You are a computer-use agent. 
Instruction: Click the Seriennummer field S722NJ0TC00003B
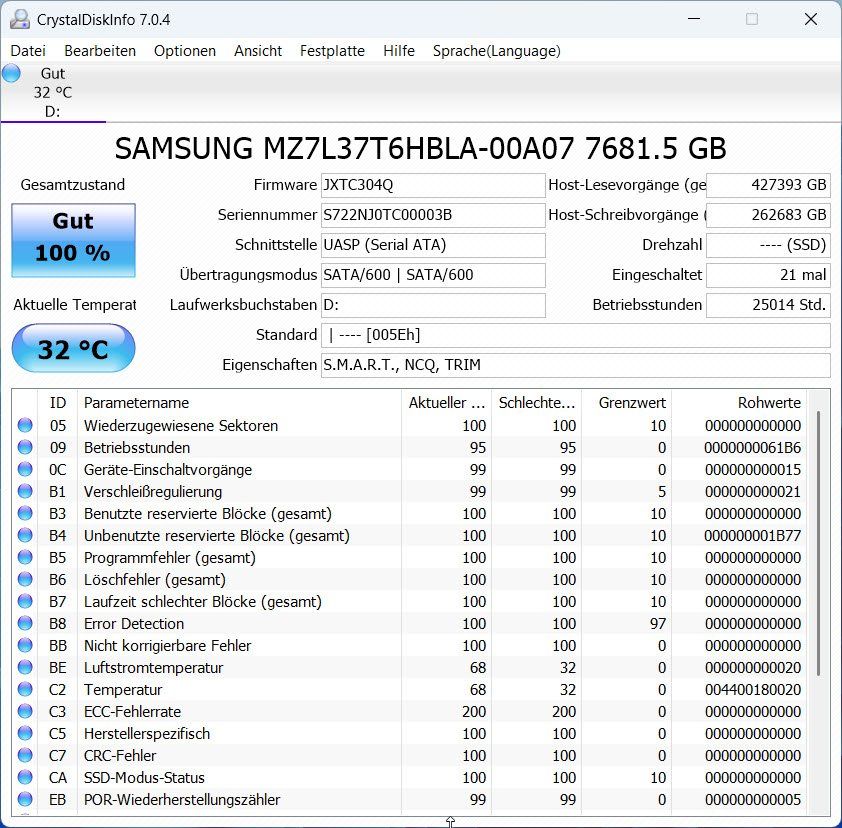coord(433,215)
